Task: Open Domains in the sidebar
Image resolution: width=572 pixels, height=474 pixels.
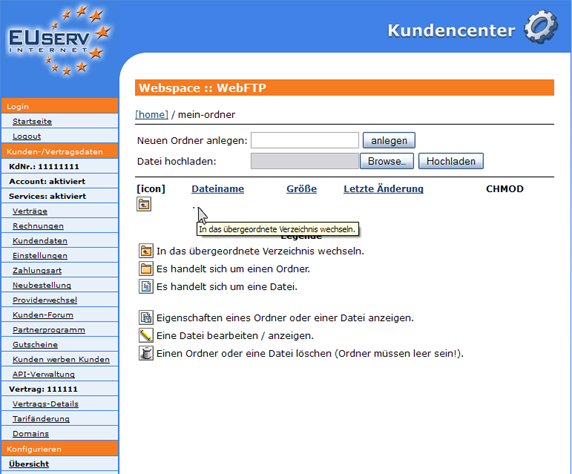Action: 31,434
